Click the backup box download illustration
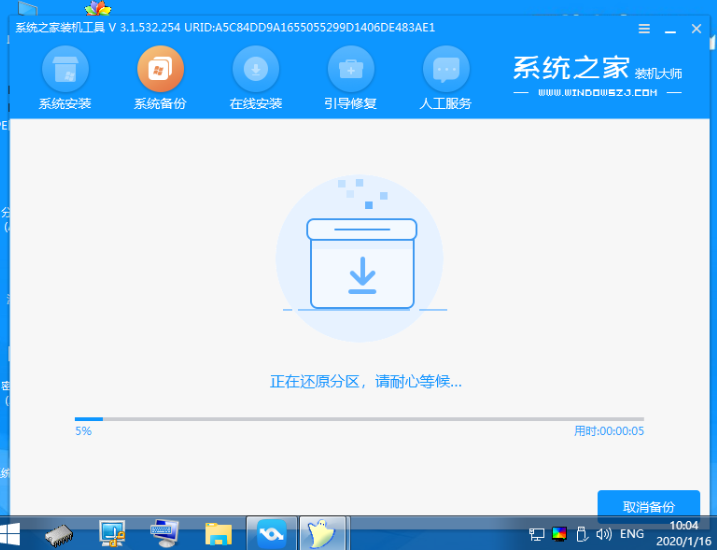717x551 pixels. pyautogui.click(x=360, y=258)
